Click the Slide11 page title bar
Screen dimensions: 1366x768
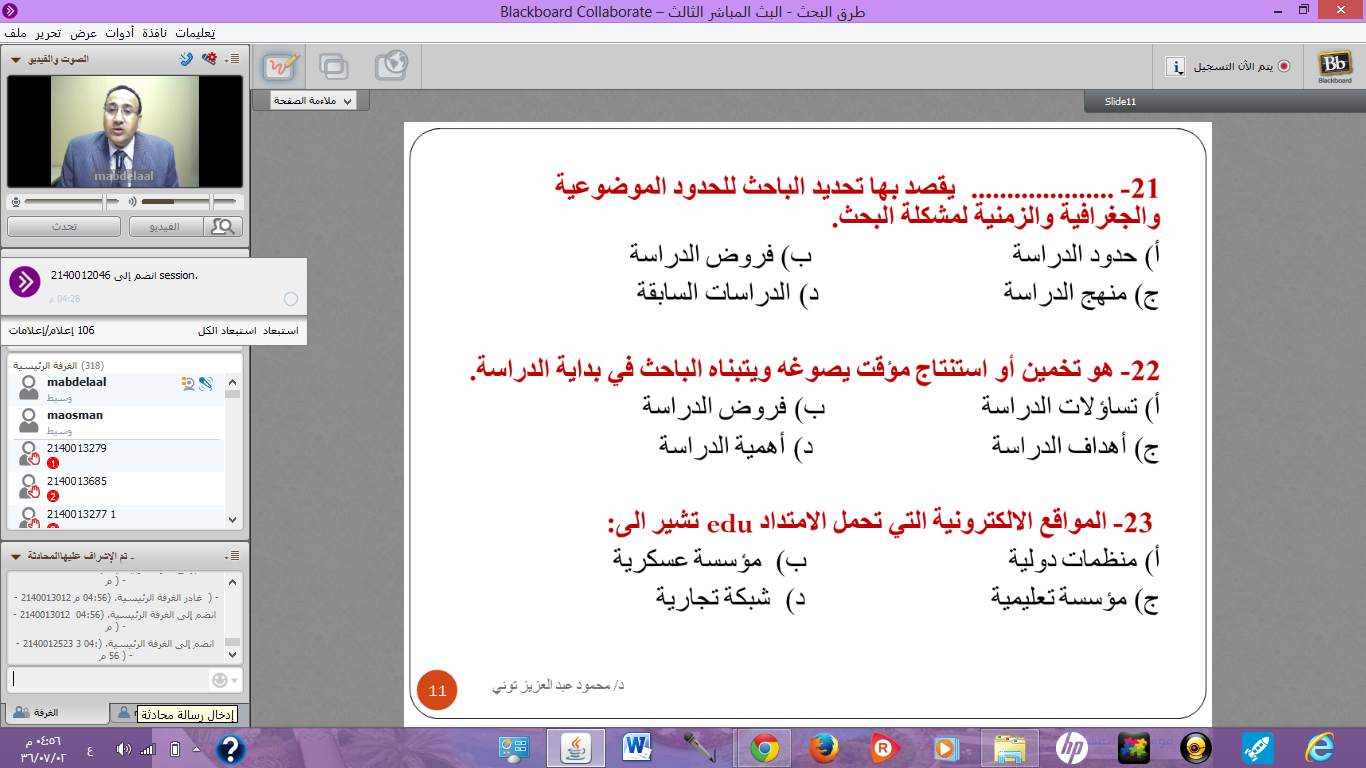tap(1224, 101)
